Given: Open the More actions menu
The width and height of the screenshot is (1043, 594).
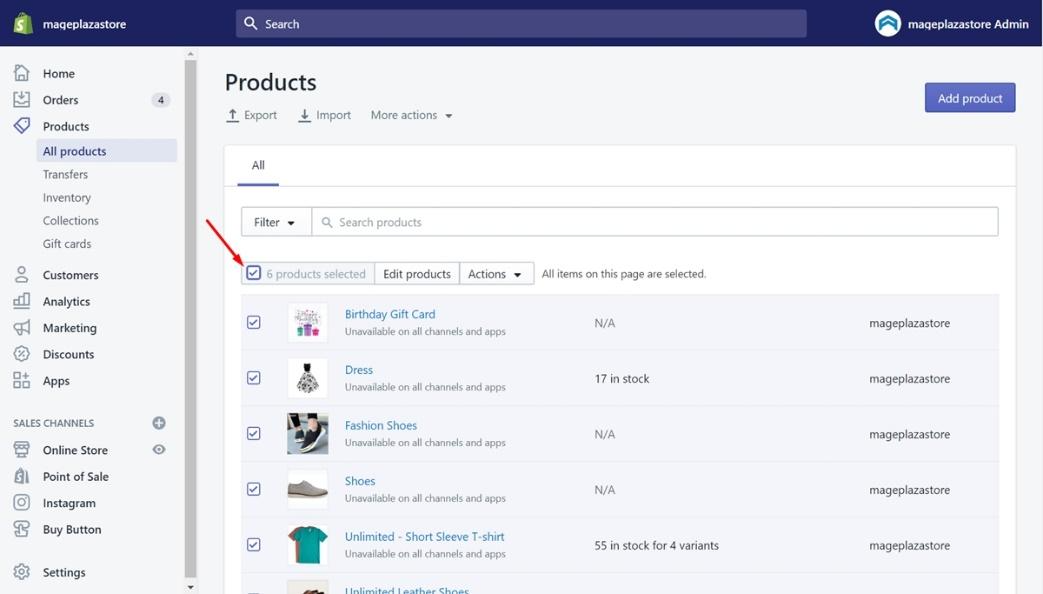Looking at the screenshot, I should click(411, 115).
